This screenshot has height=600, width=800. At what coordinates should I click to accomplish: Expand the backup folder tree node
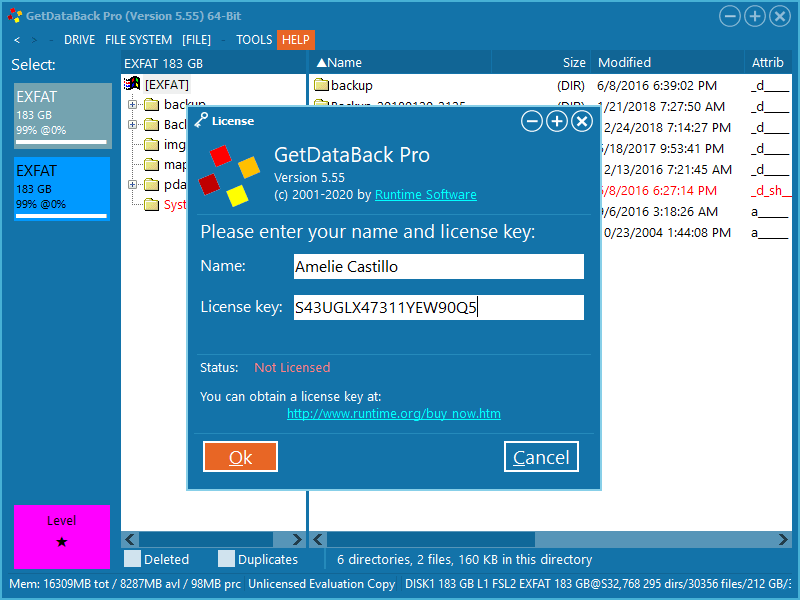click(x=132, y=105)
